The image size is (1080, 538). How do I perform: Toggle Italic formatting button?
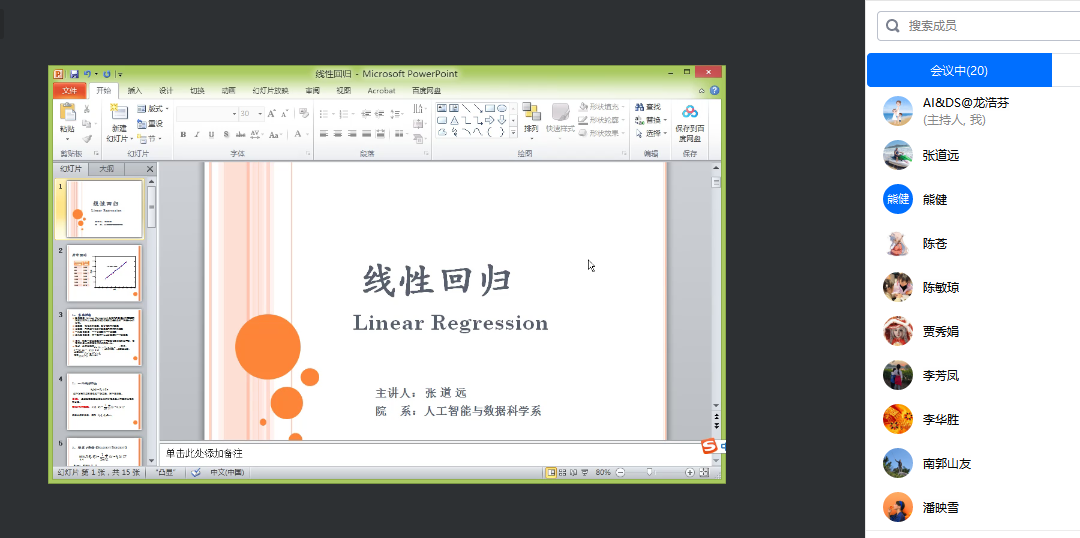pyautogui.click(x=197, y=134)
